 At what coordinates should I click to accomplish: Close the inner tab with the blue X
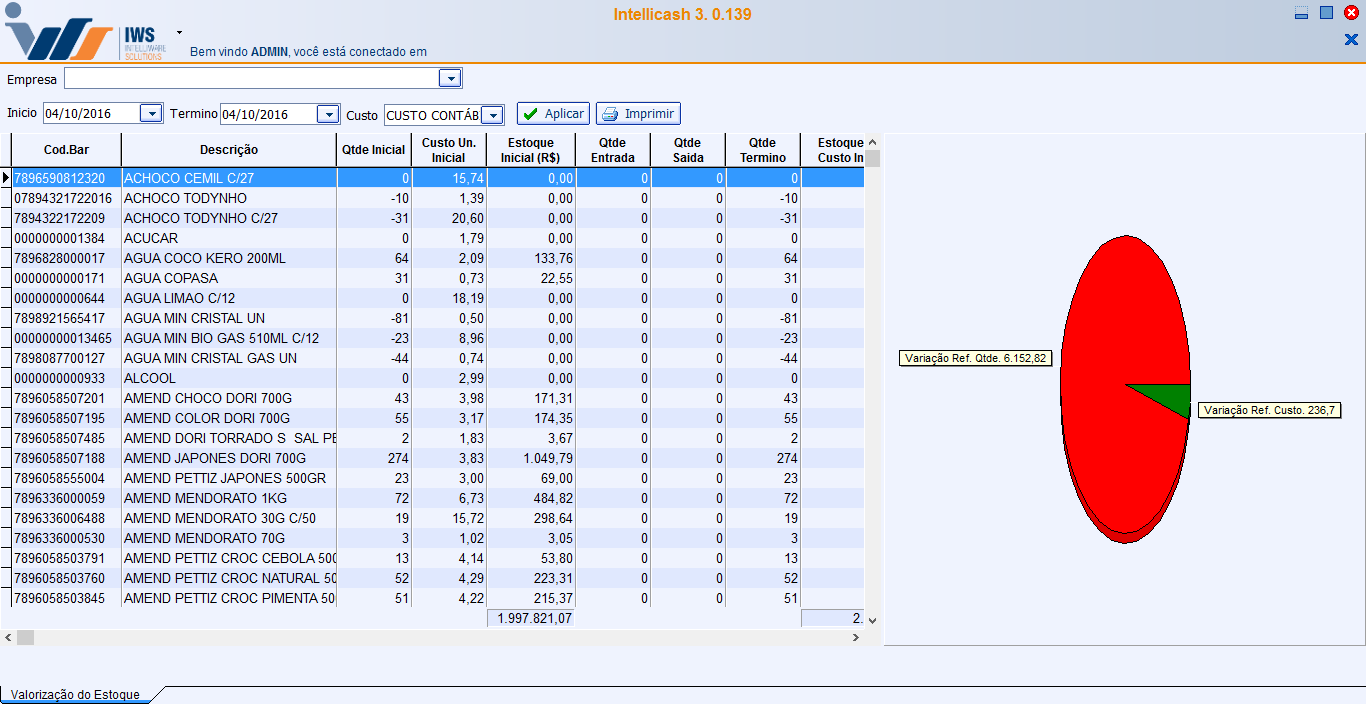(1351, 40)
